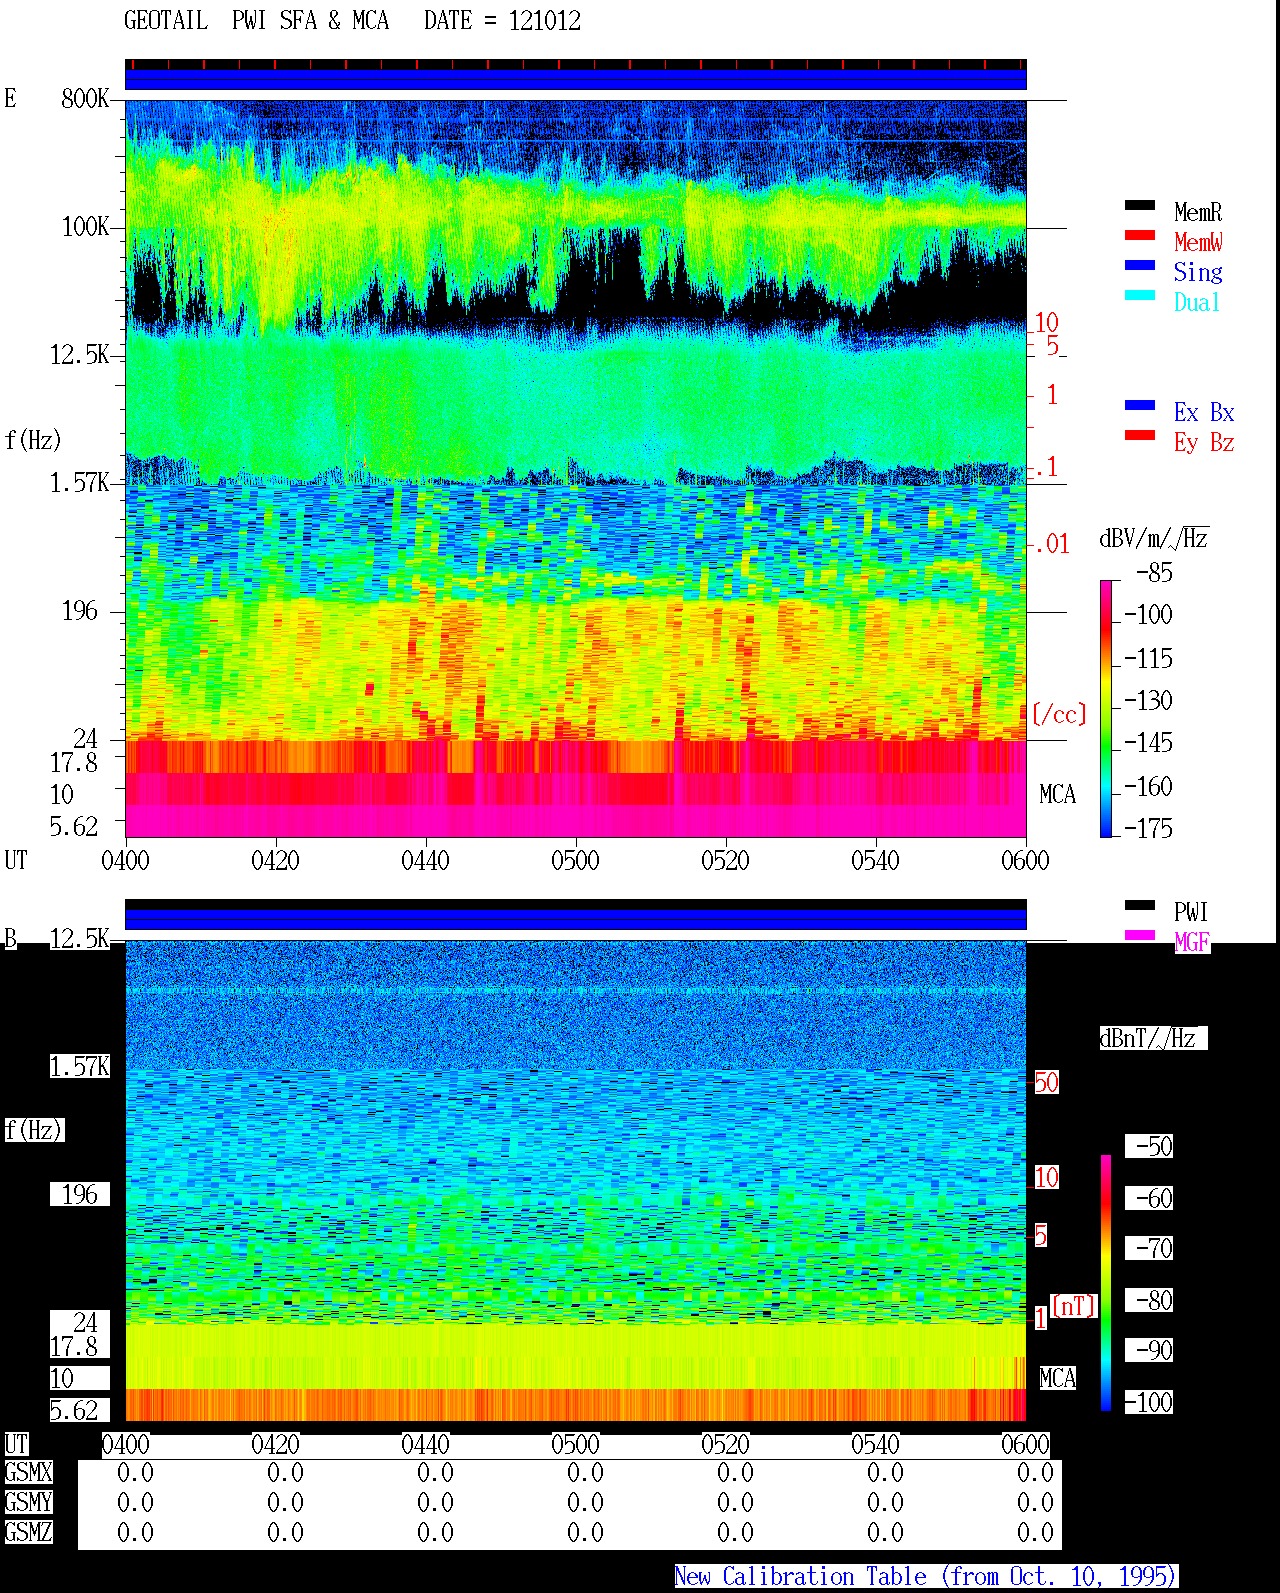1280x1593 pixels.
Task: Click the magenta MGF legend swatch
Action: tap(1140, 936)
